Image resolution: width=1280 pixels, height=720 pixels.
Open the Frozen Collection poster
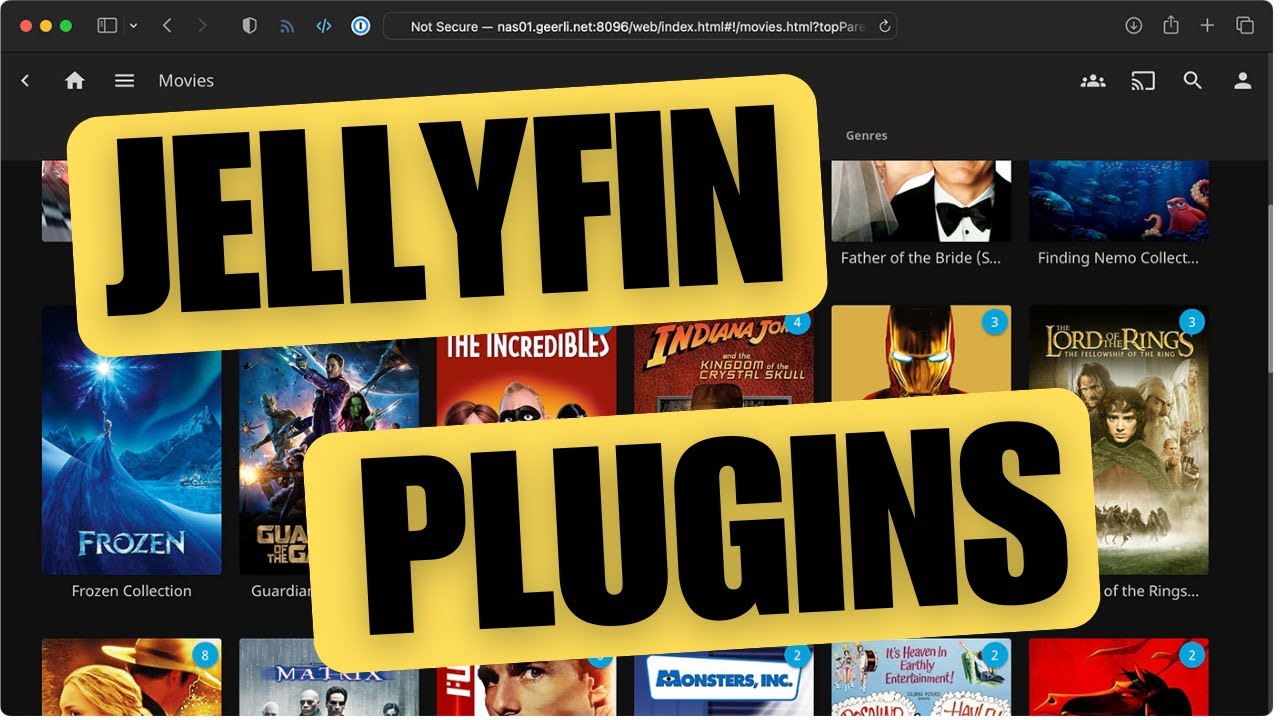click(x=132, y=440)
